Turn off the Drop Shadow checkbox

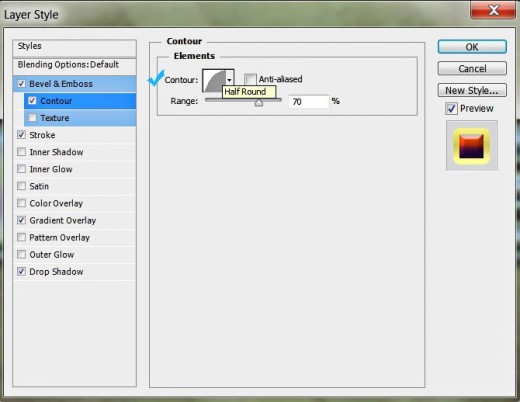[x=21, y=271]
